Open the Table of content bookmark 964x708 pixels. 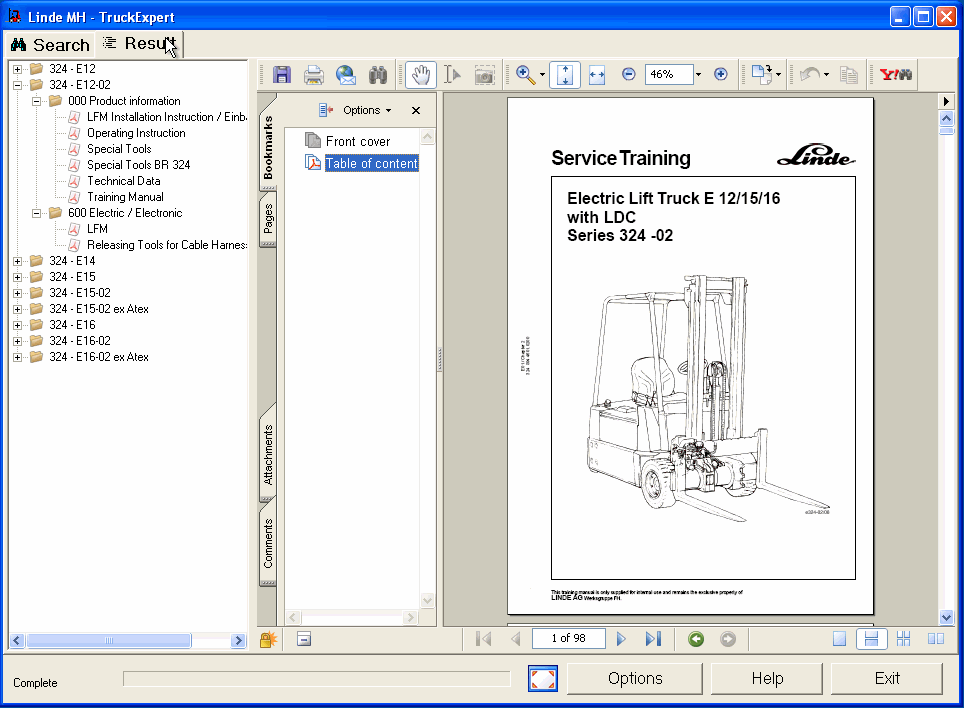[x=371, y=163]
